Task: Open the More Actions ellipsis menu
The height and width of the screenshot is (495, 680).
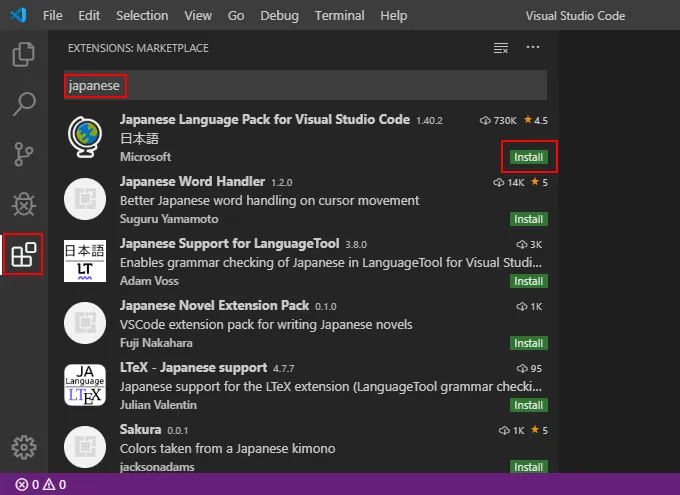Action: 533,47
